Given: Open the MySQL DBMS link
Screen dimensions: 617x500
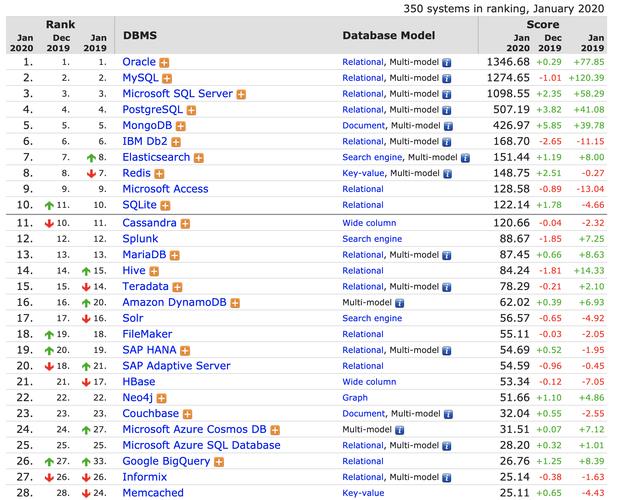Looking at the screenshot, I should click(140, 78).
